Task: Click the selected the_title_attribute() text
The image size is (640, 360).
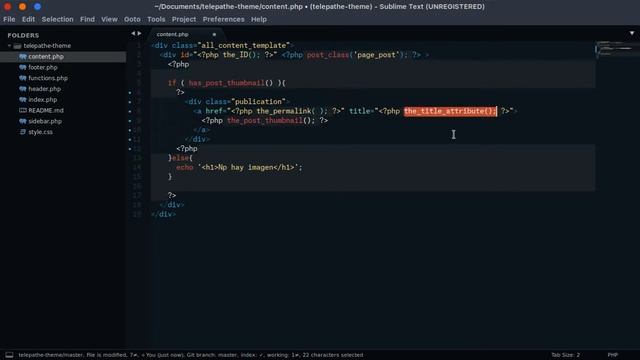Action: 450,111
